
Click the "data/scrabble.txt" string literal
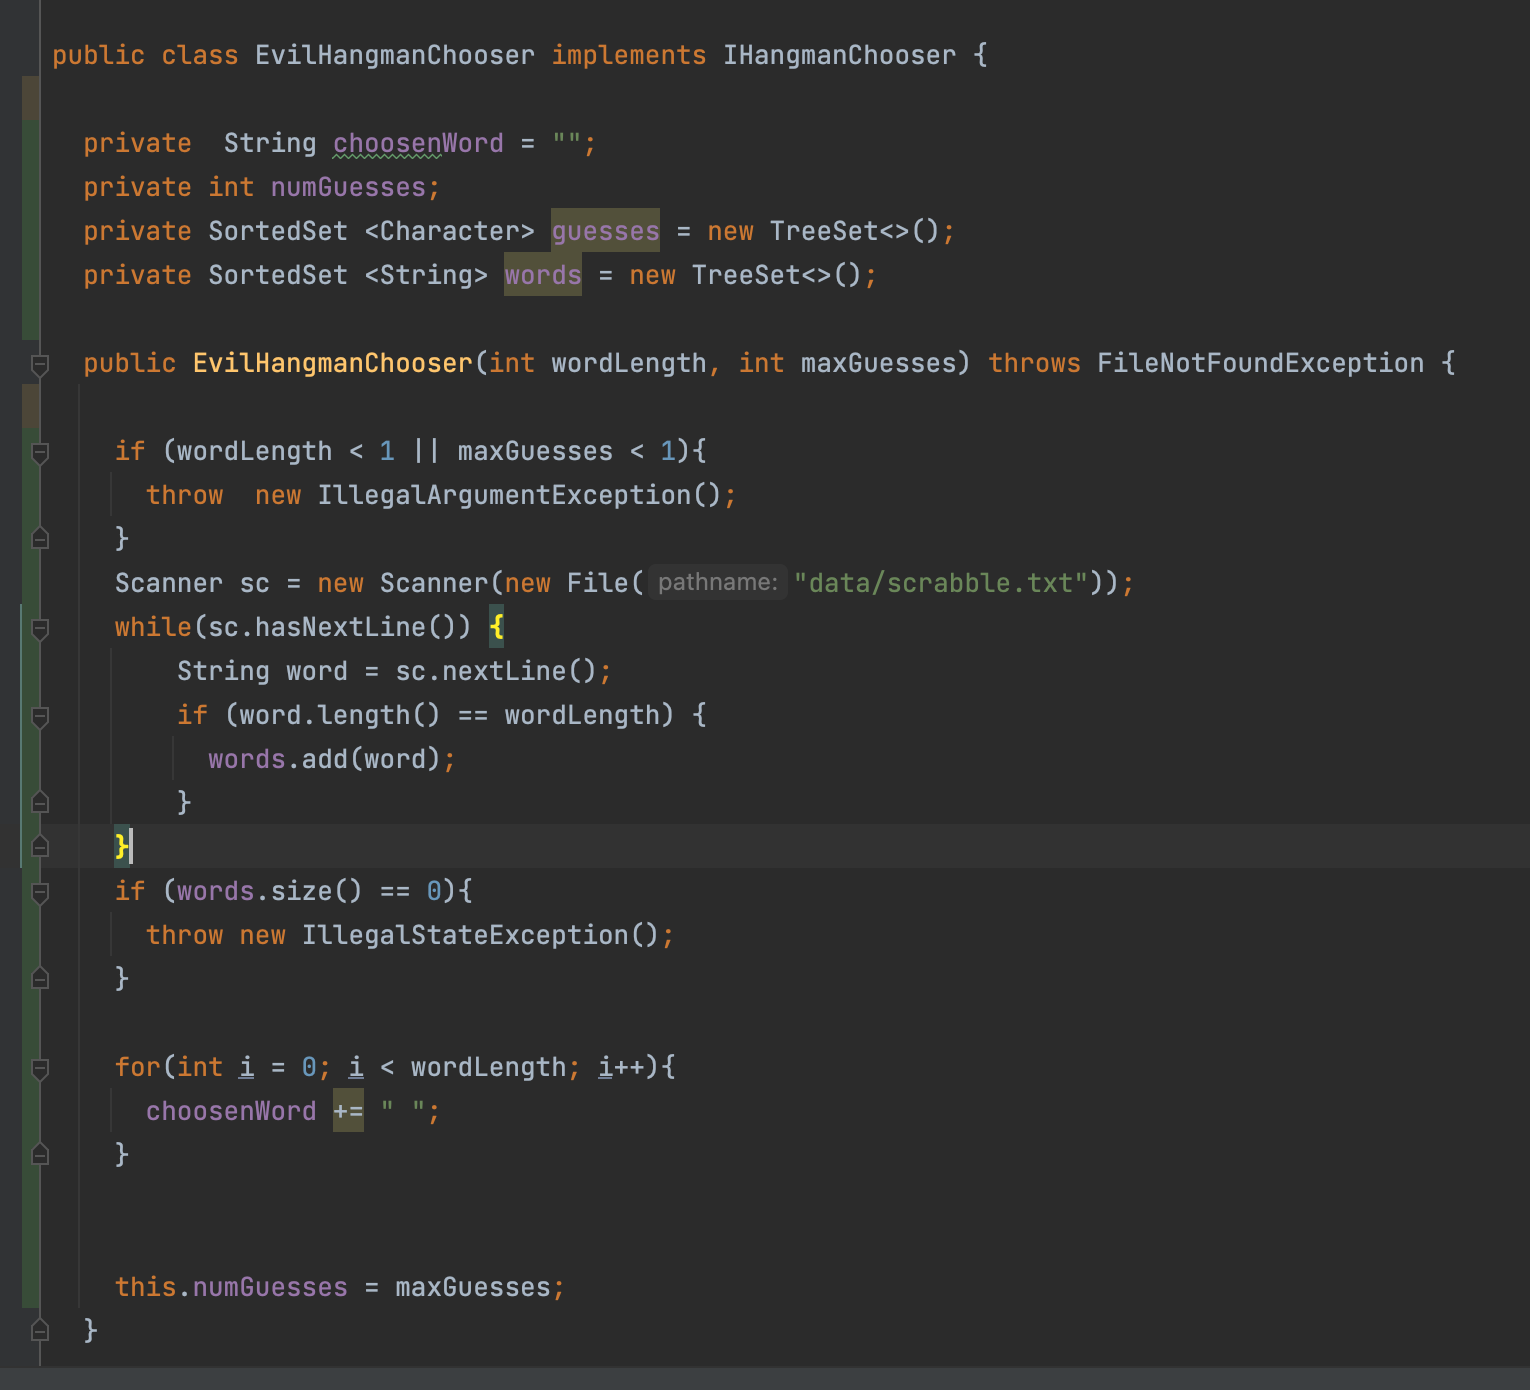(940, 583)
